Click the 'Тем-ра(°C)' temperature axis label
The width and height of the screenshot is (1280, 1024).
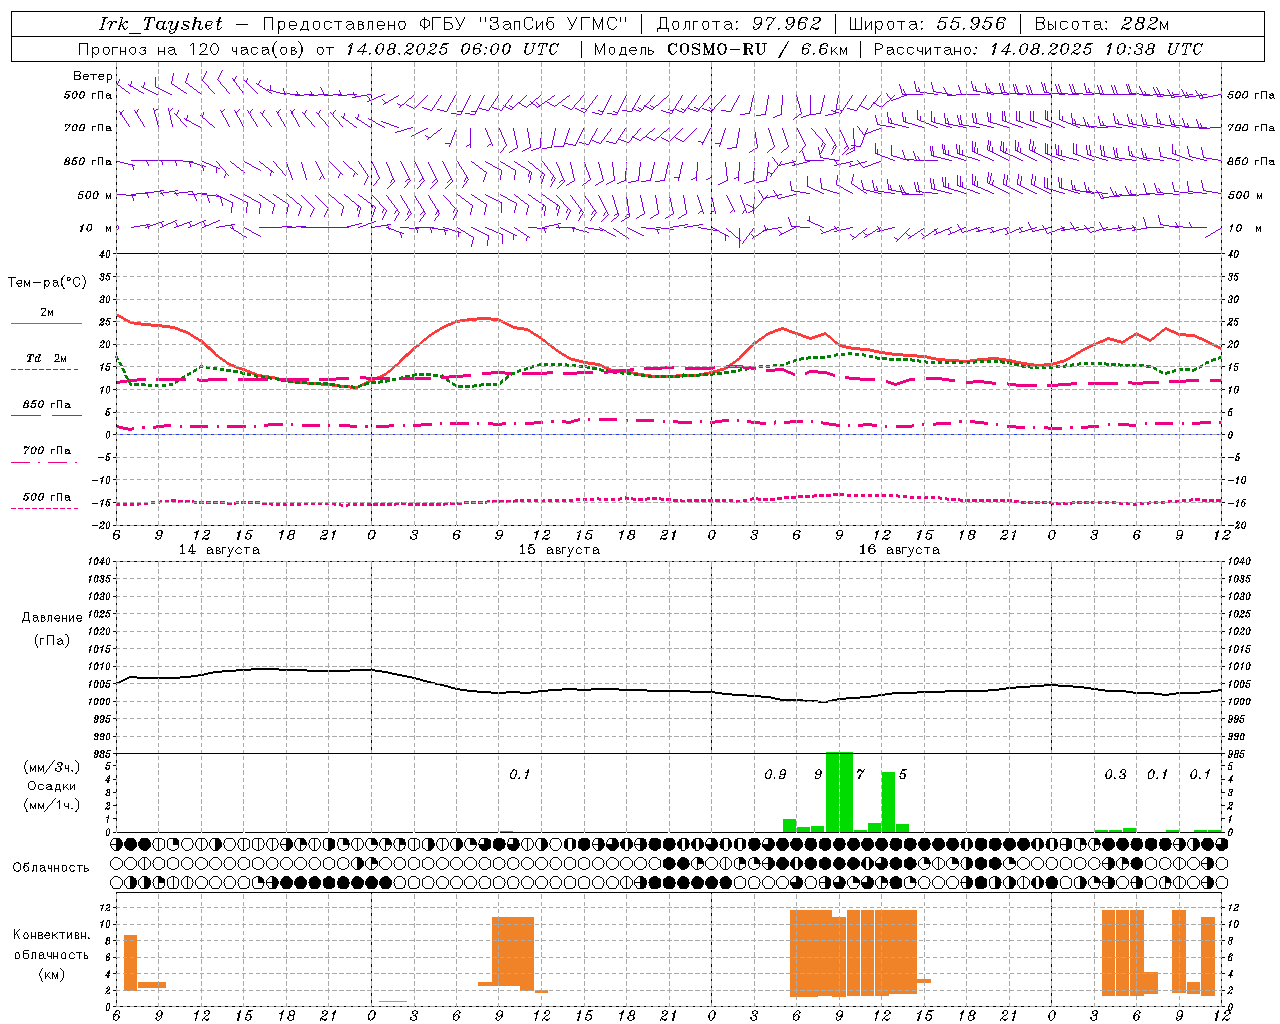pos(47,283)
